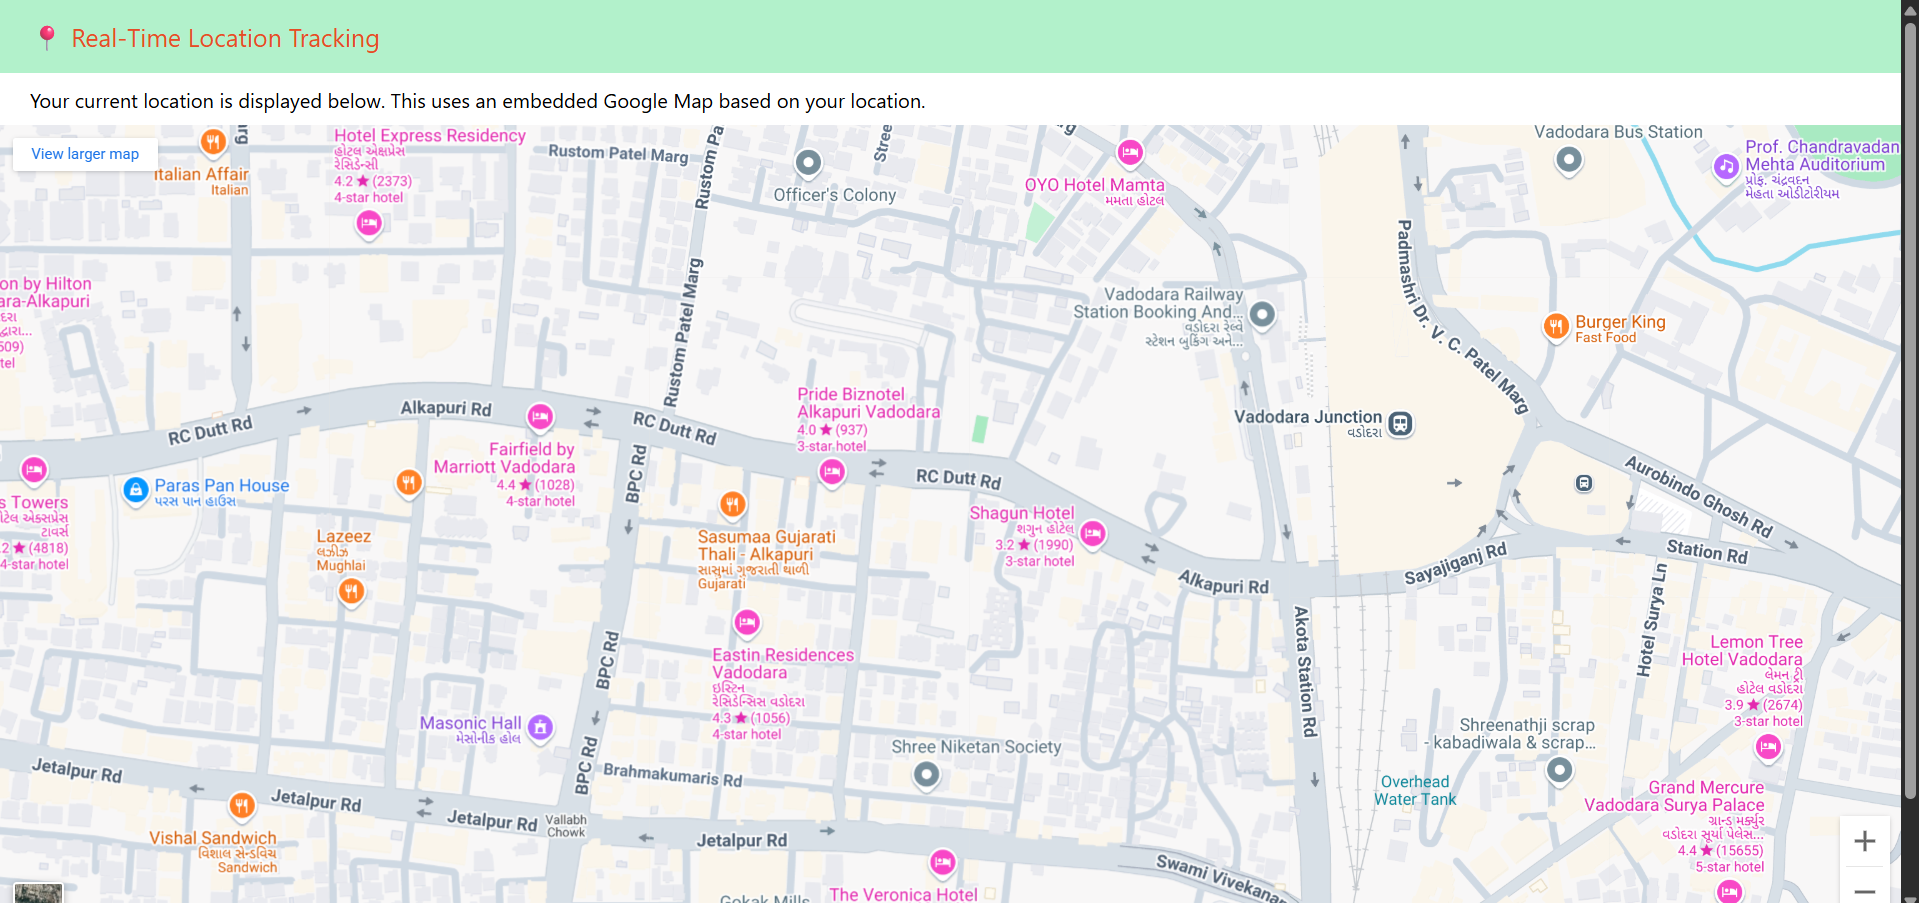Select the Sasumaa Gujarati Thali label
This screenshot has width=1919, height=903.
coord(767,545)
